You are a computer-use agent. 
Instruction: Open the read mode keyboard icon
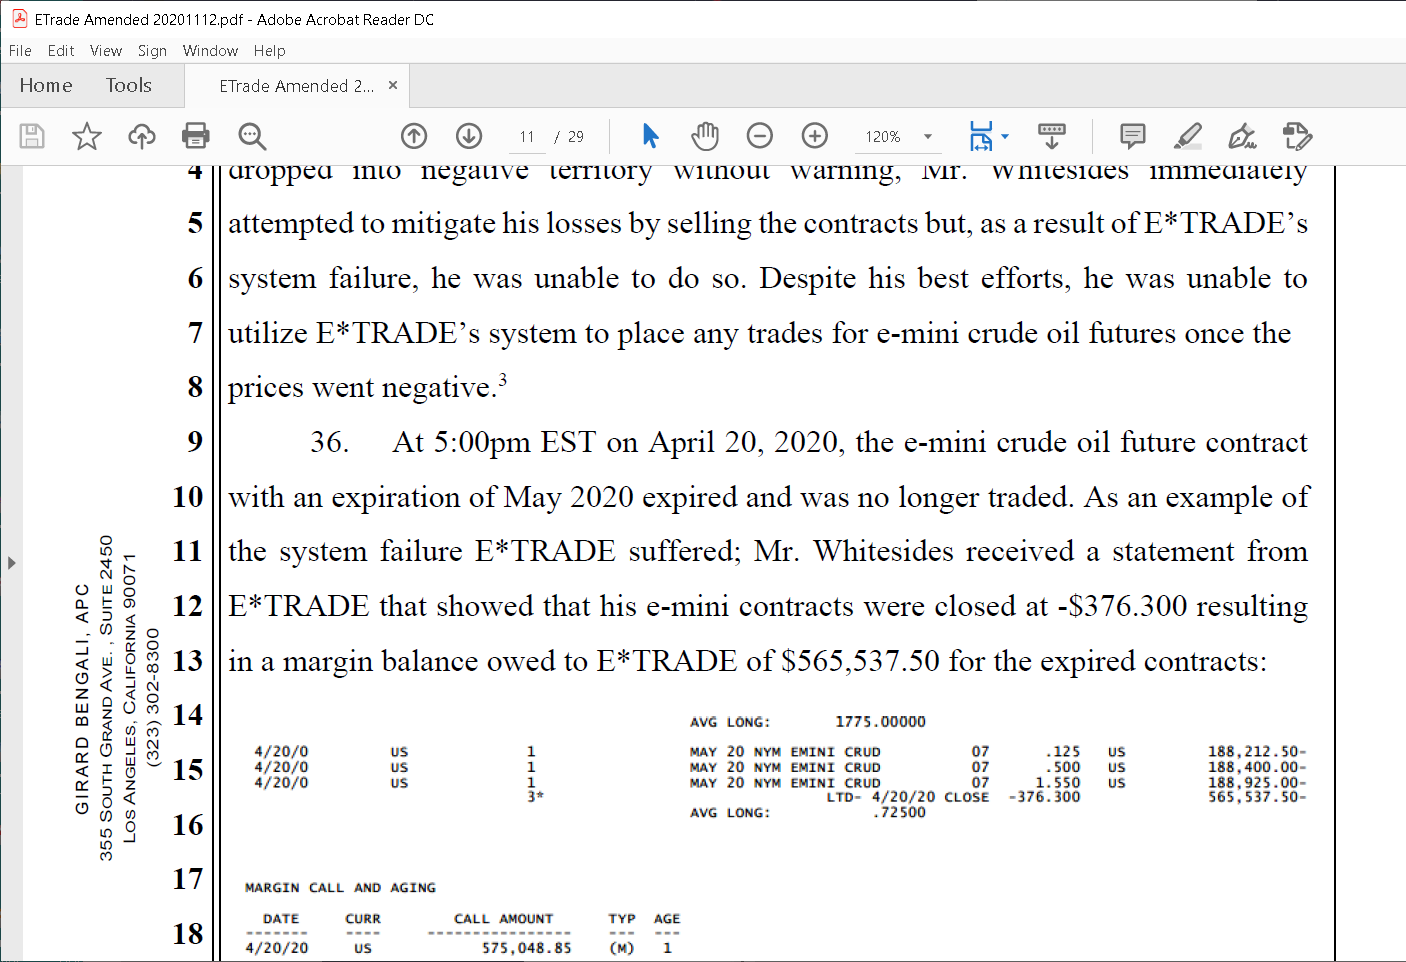tap(1052, 136)
